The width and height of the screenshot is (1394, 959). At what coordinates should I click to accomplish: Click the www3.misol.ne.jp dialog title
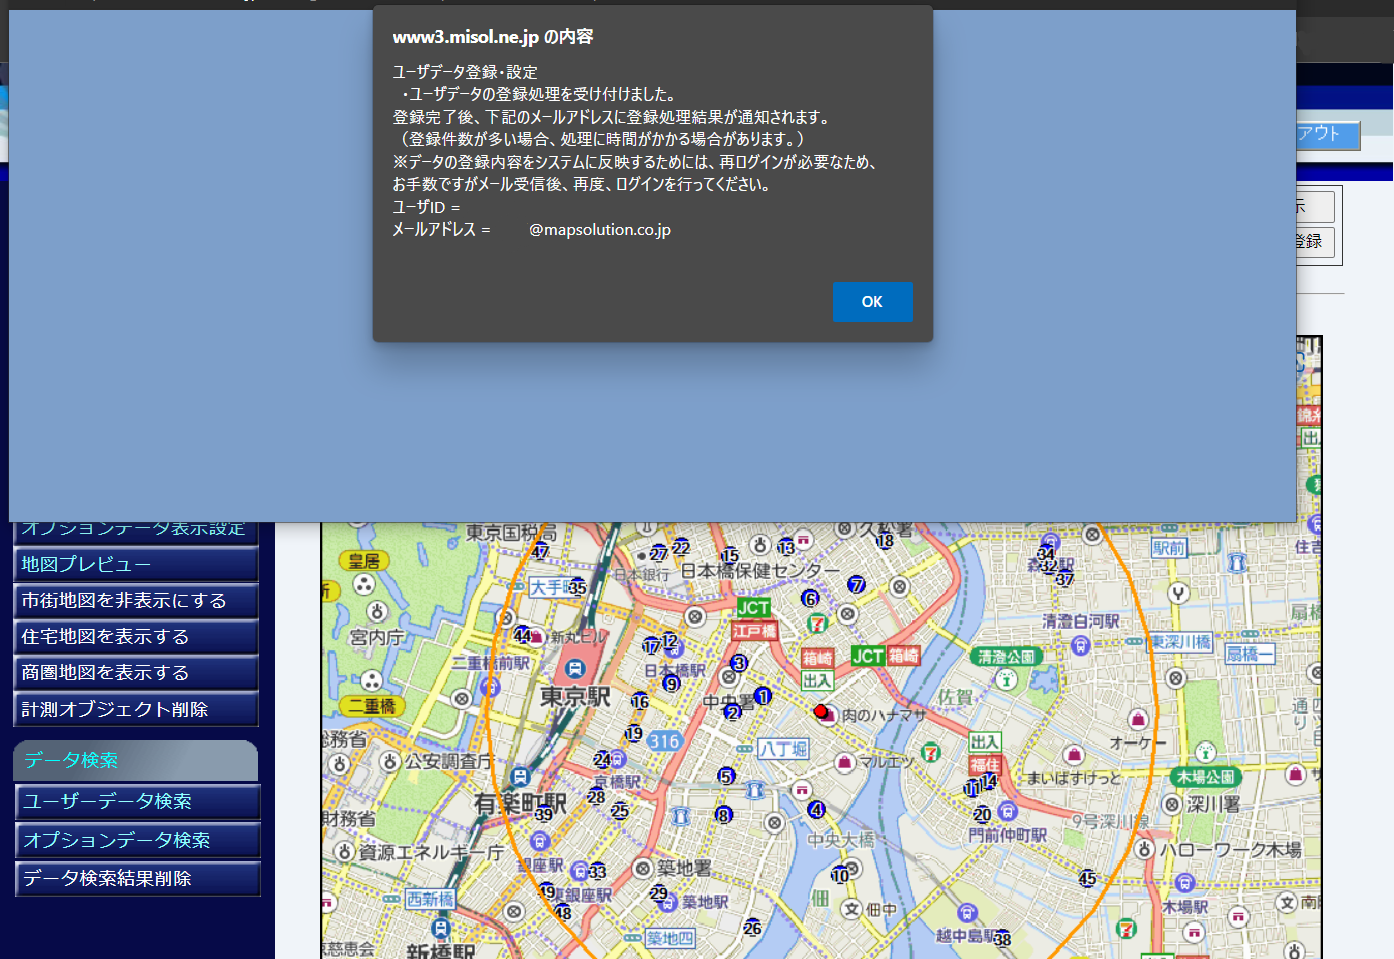492,37
